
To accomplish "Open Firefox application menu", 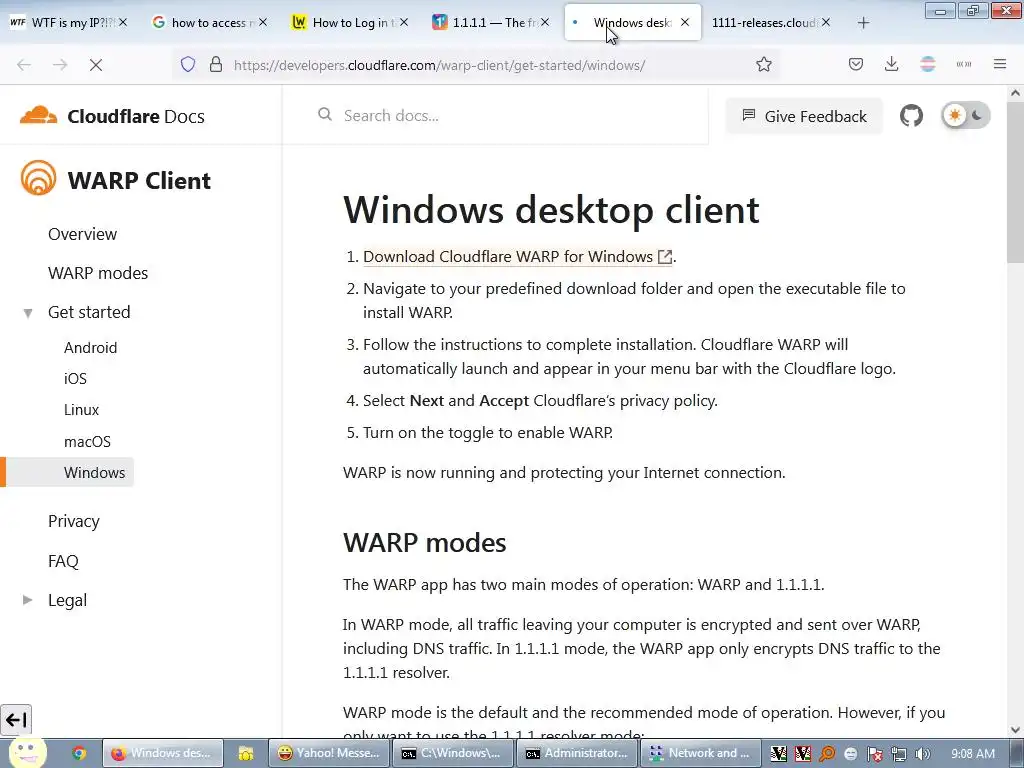I will (x=1000, y=64).
